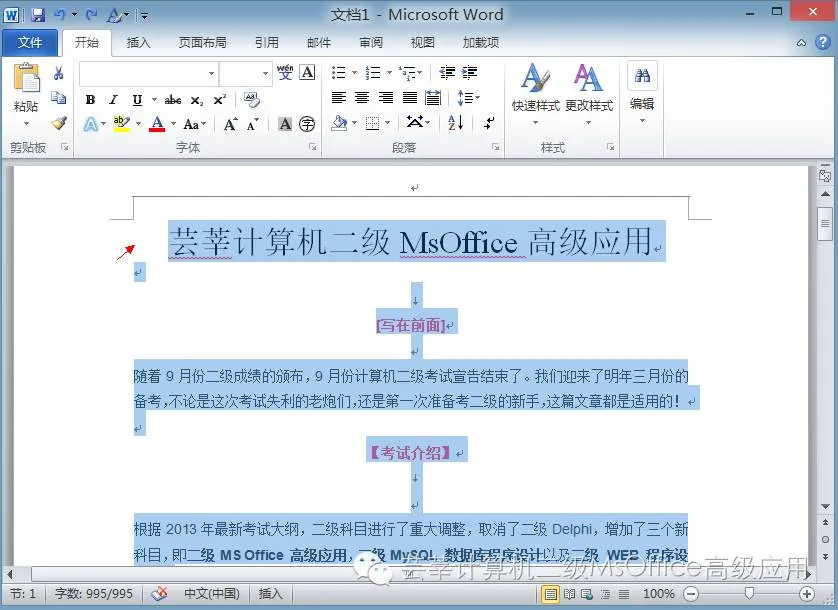The height and width of the screenshot is (610, 838).
Task: Switch to the 页面布局 tab
Action: [x=202, y=42]
